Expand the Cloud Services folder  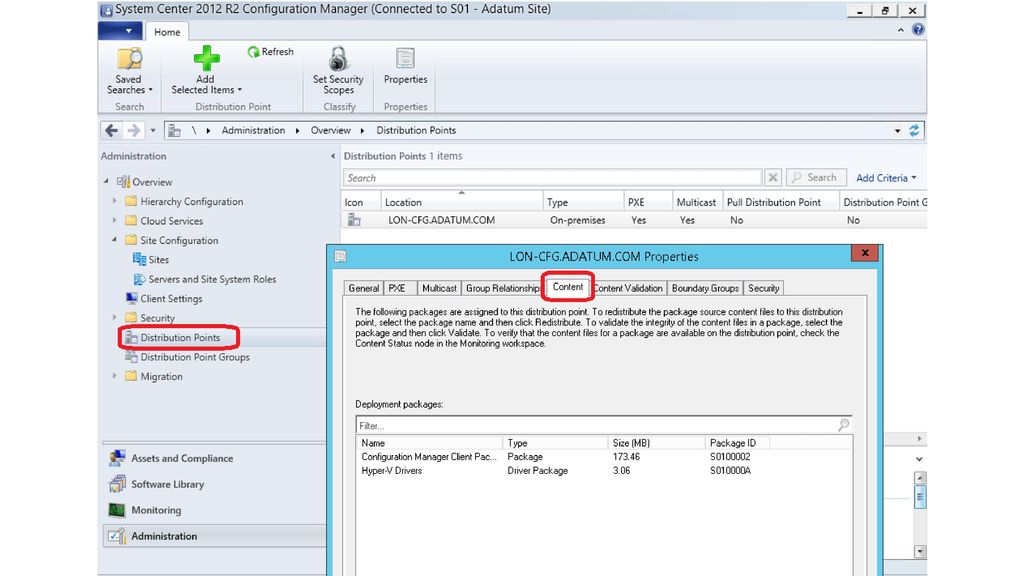[115, 221]
